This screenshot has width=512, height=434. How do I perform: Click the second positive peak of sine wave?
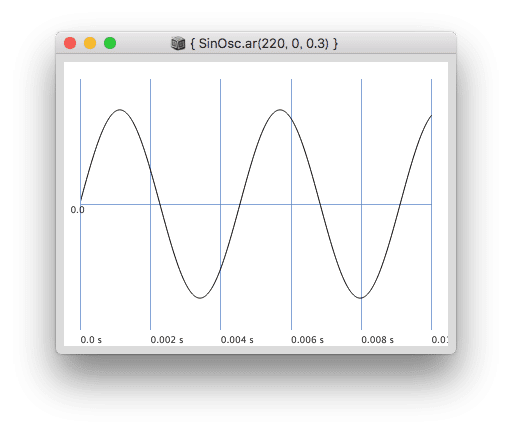[x=280, y=110]
